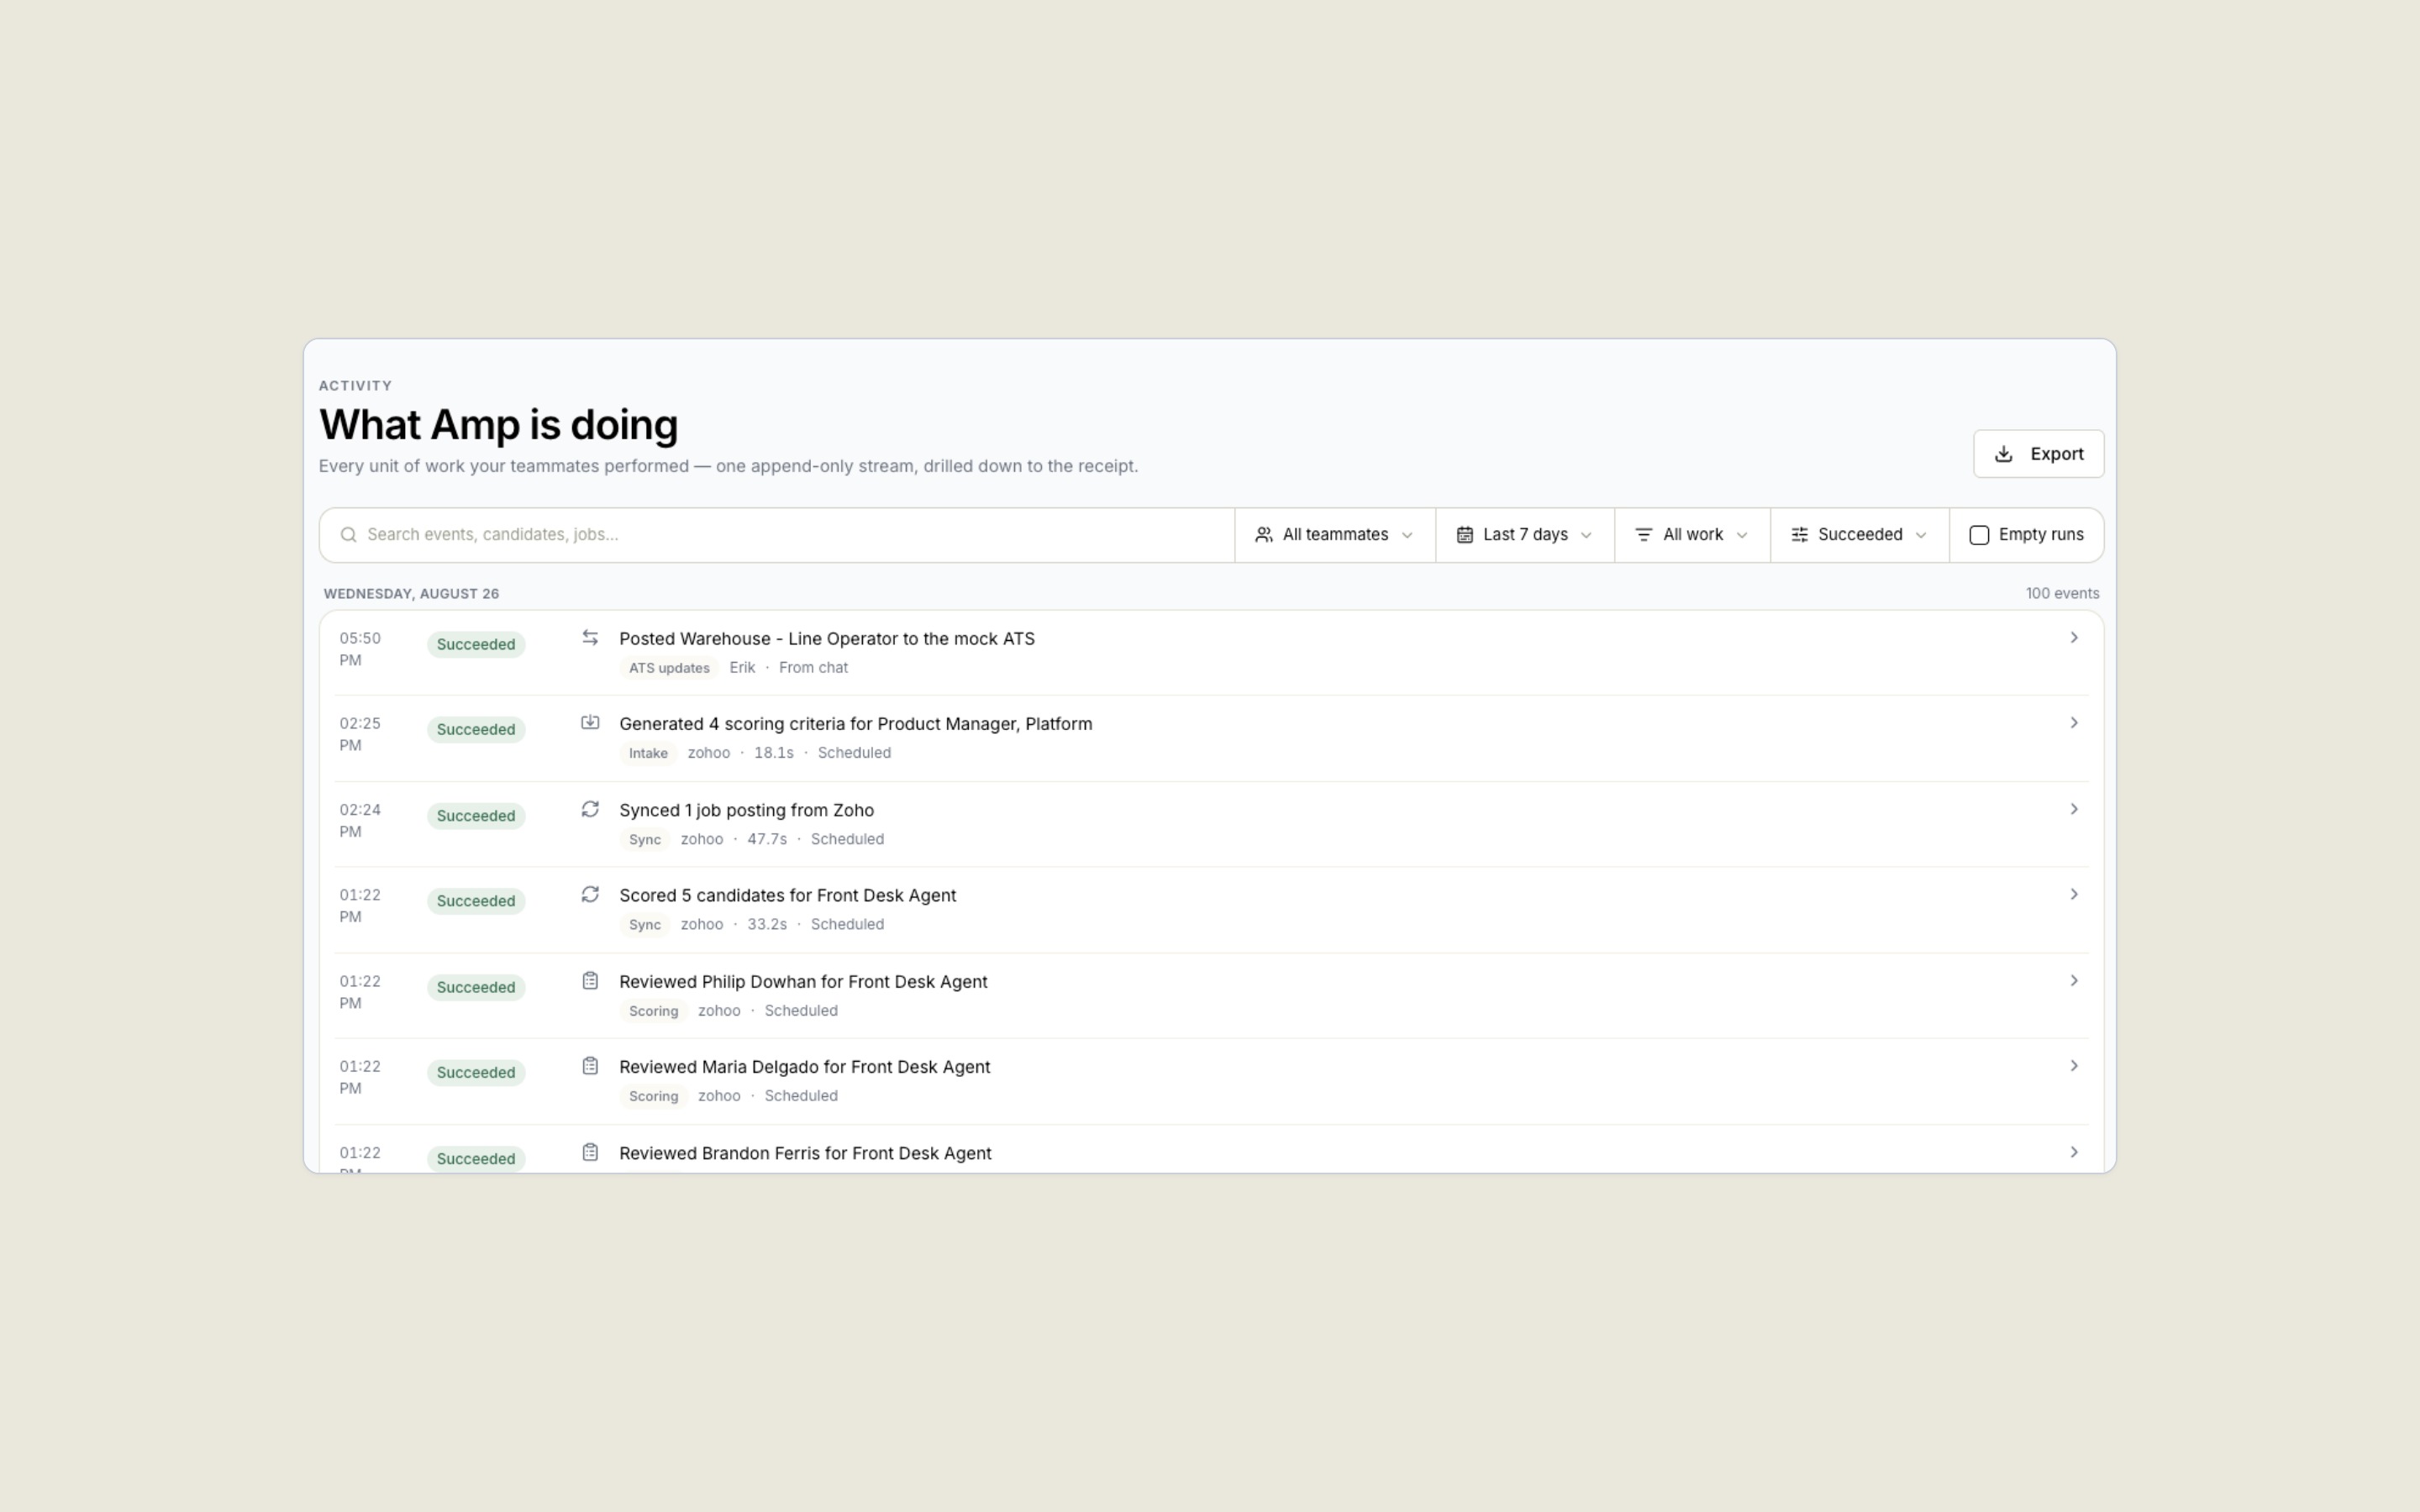Click the sliders icon beside Succeeded filter
The image size is (2420, 1512).
[x=1799, y=535]
